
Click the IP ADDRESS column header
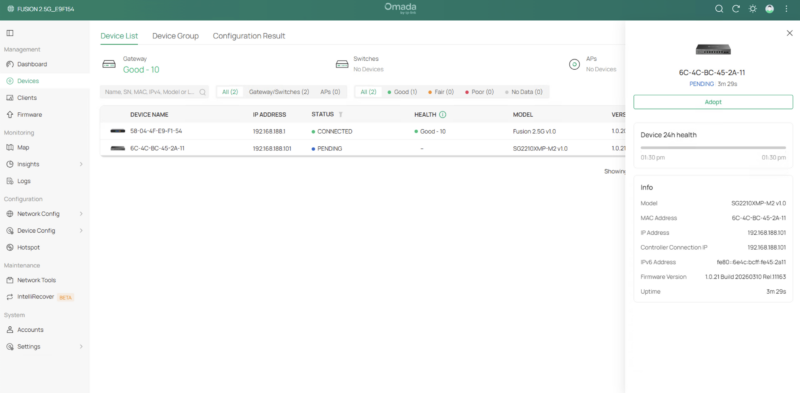(x=269, y=115)
